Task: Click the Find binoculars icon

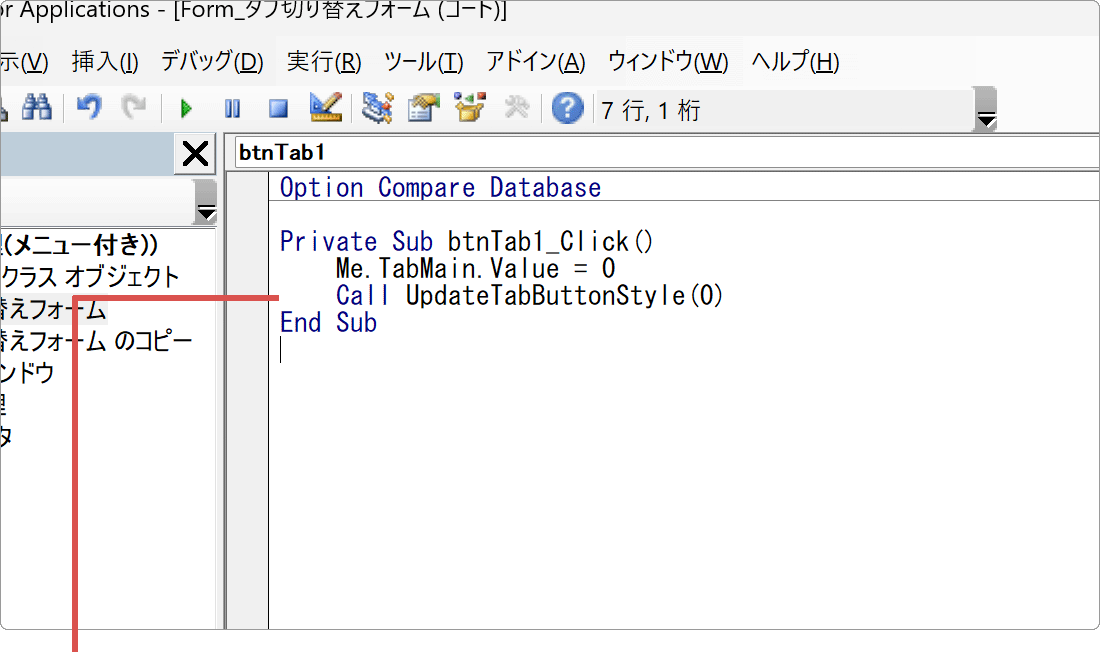Action: pos(38,105)
